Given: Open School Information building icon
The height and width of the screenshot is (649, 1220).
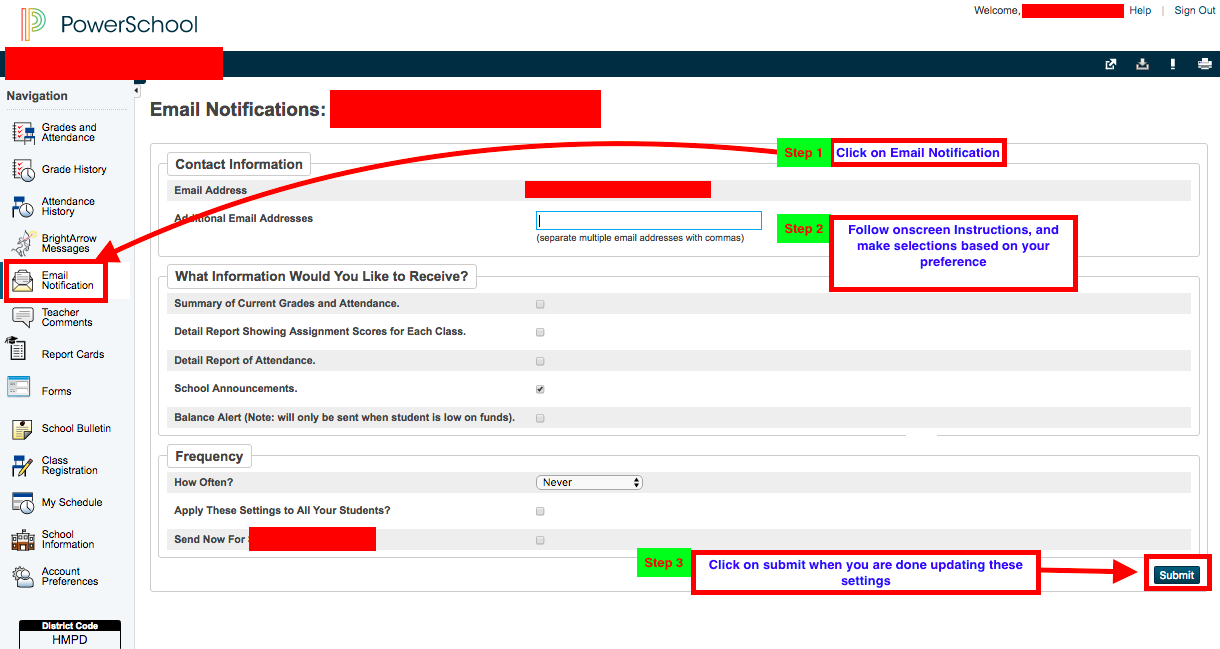Looking at the screenshot, I should [23, 540].
